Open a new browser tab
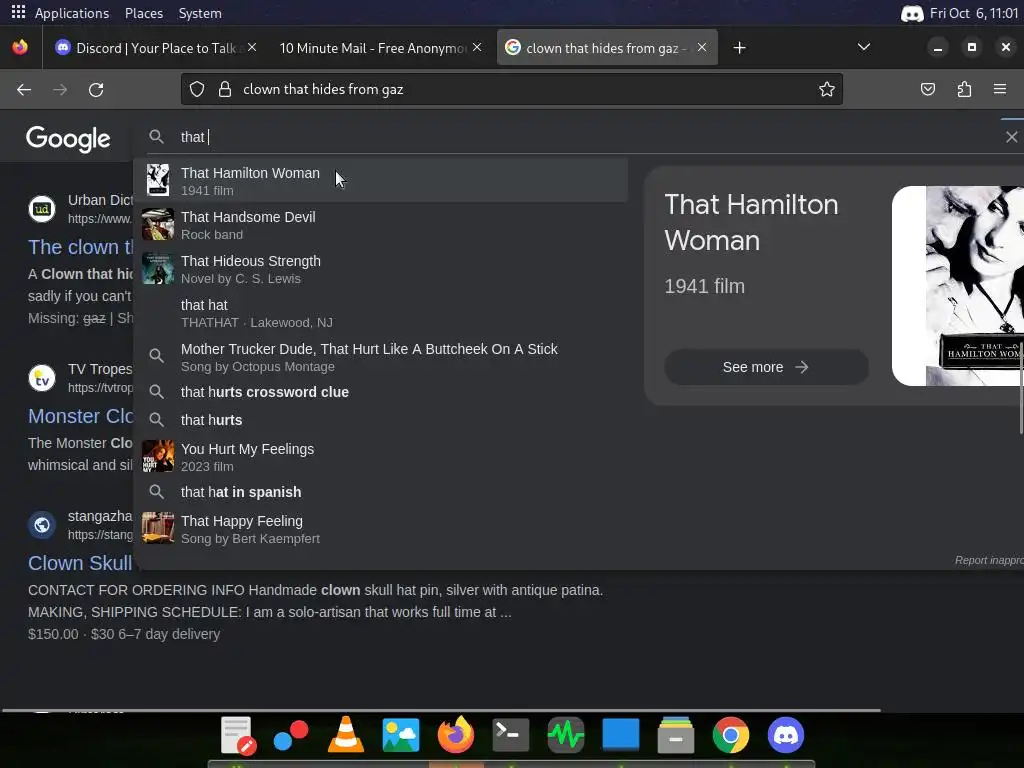Image resolution: width=1024 pixels, height=768 pixels. click(739, 48)
